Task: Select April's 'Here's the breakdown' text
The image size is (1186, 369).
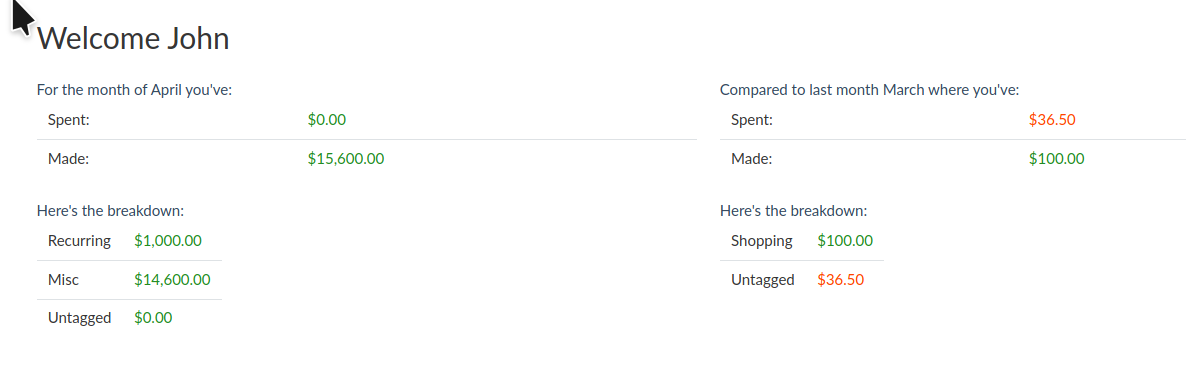Action: [x=110, y=210]
